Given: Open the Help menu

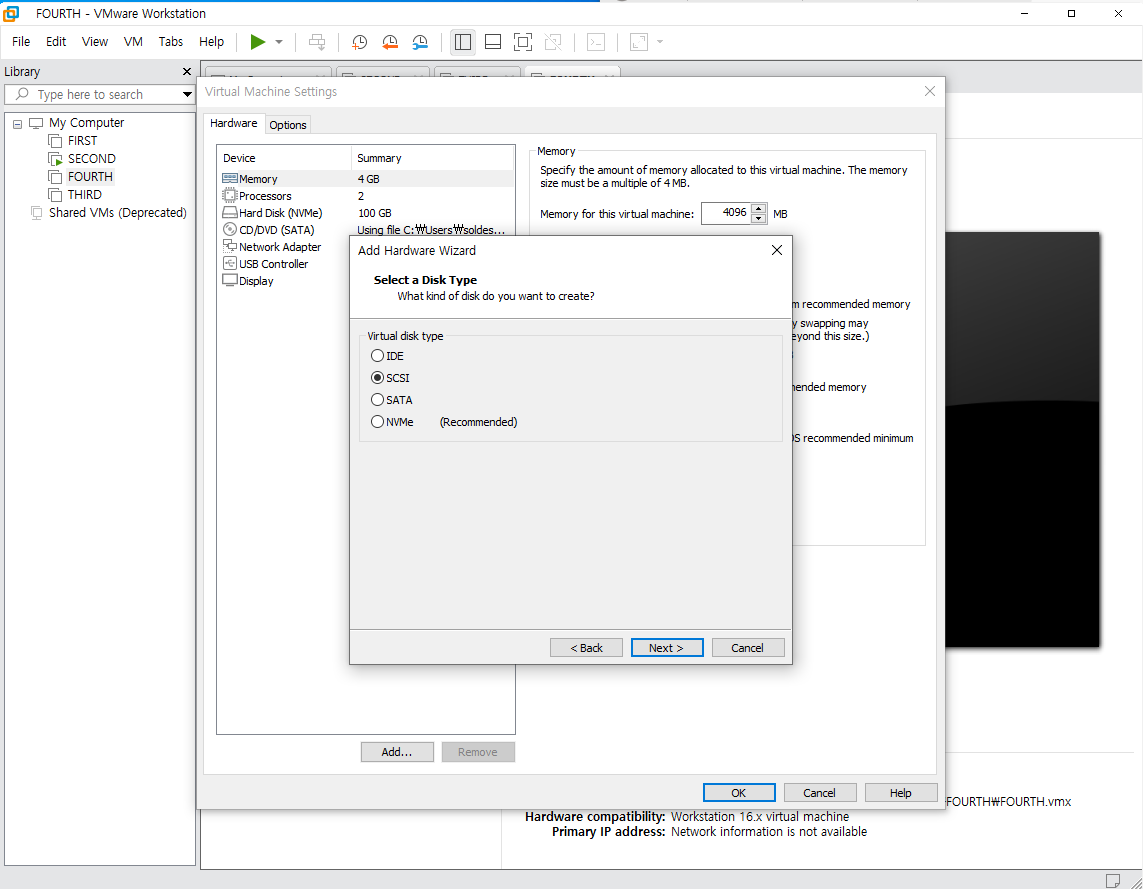Looking at the screenshot, I should click(211, 42).
